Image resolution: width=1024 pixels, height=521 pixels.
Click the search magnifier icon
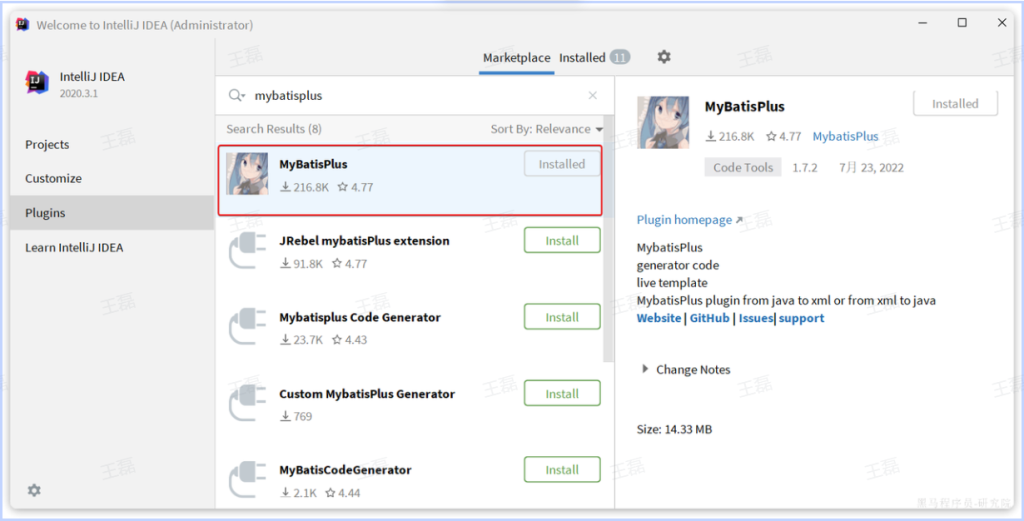pyautogui.click(x=236, y=96)
